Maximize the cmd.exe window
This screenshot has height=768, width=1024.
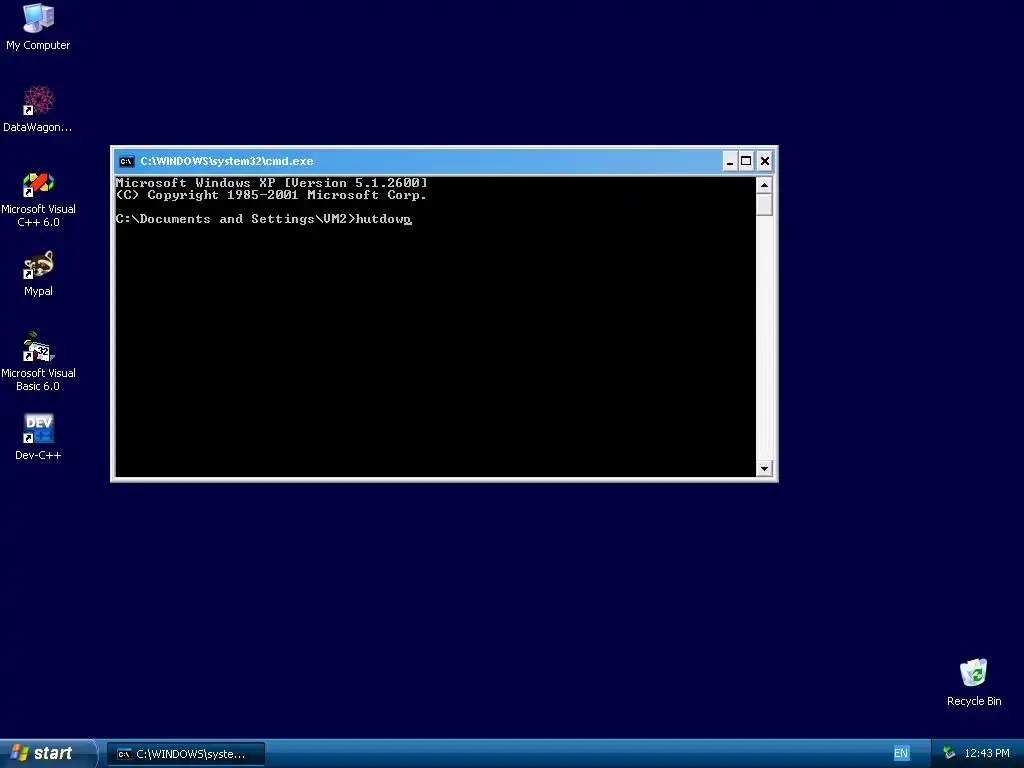(x=746, y=161)
